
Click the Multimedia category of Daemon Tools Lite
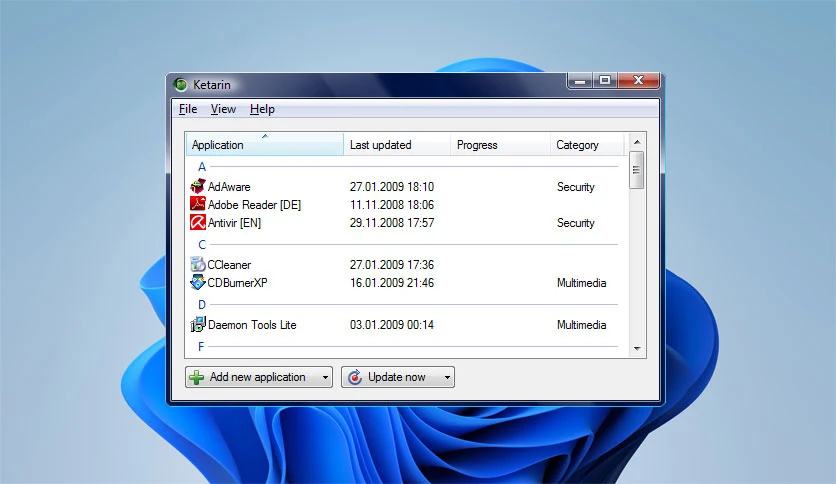(x=582, y=325)
